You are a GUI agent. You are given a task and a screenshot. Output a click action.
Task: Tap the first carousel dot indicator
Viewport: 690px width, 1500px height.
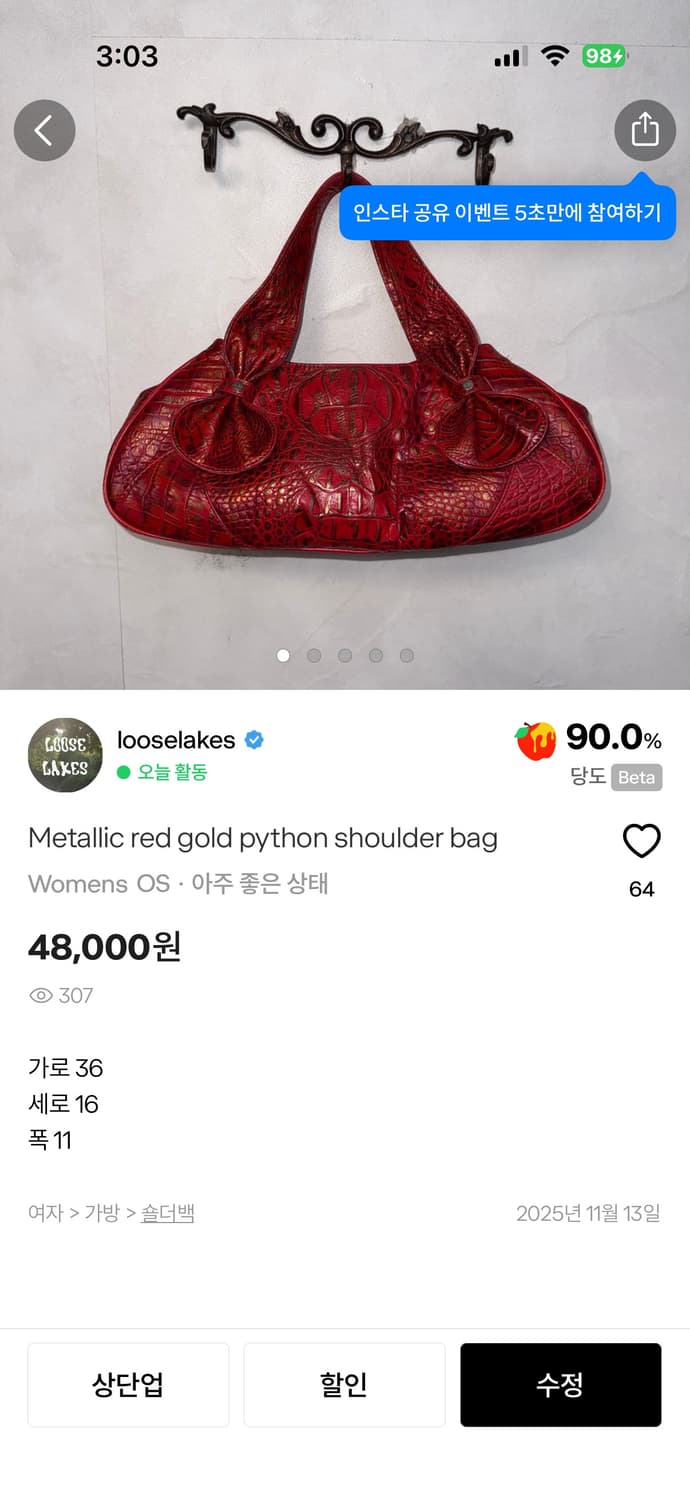point(284,655)
